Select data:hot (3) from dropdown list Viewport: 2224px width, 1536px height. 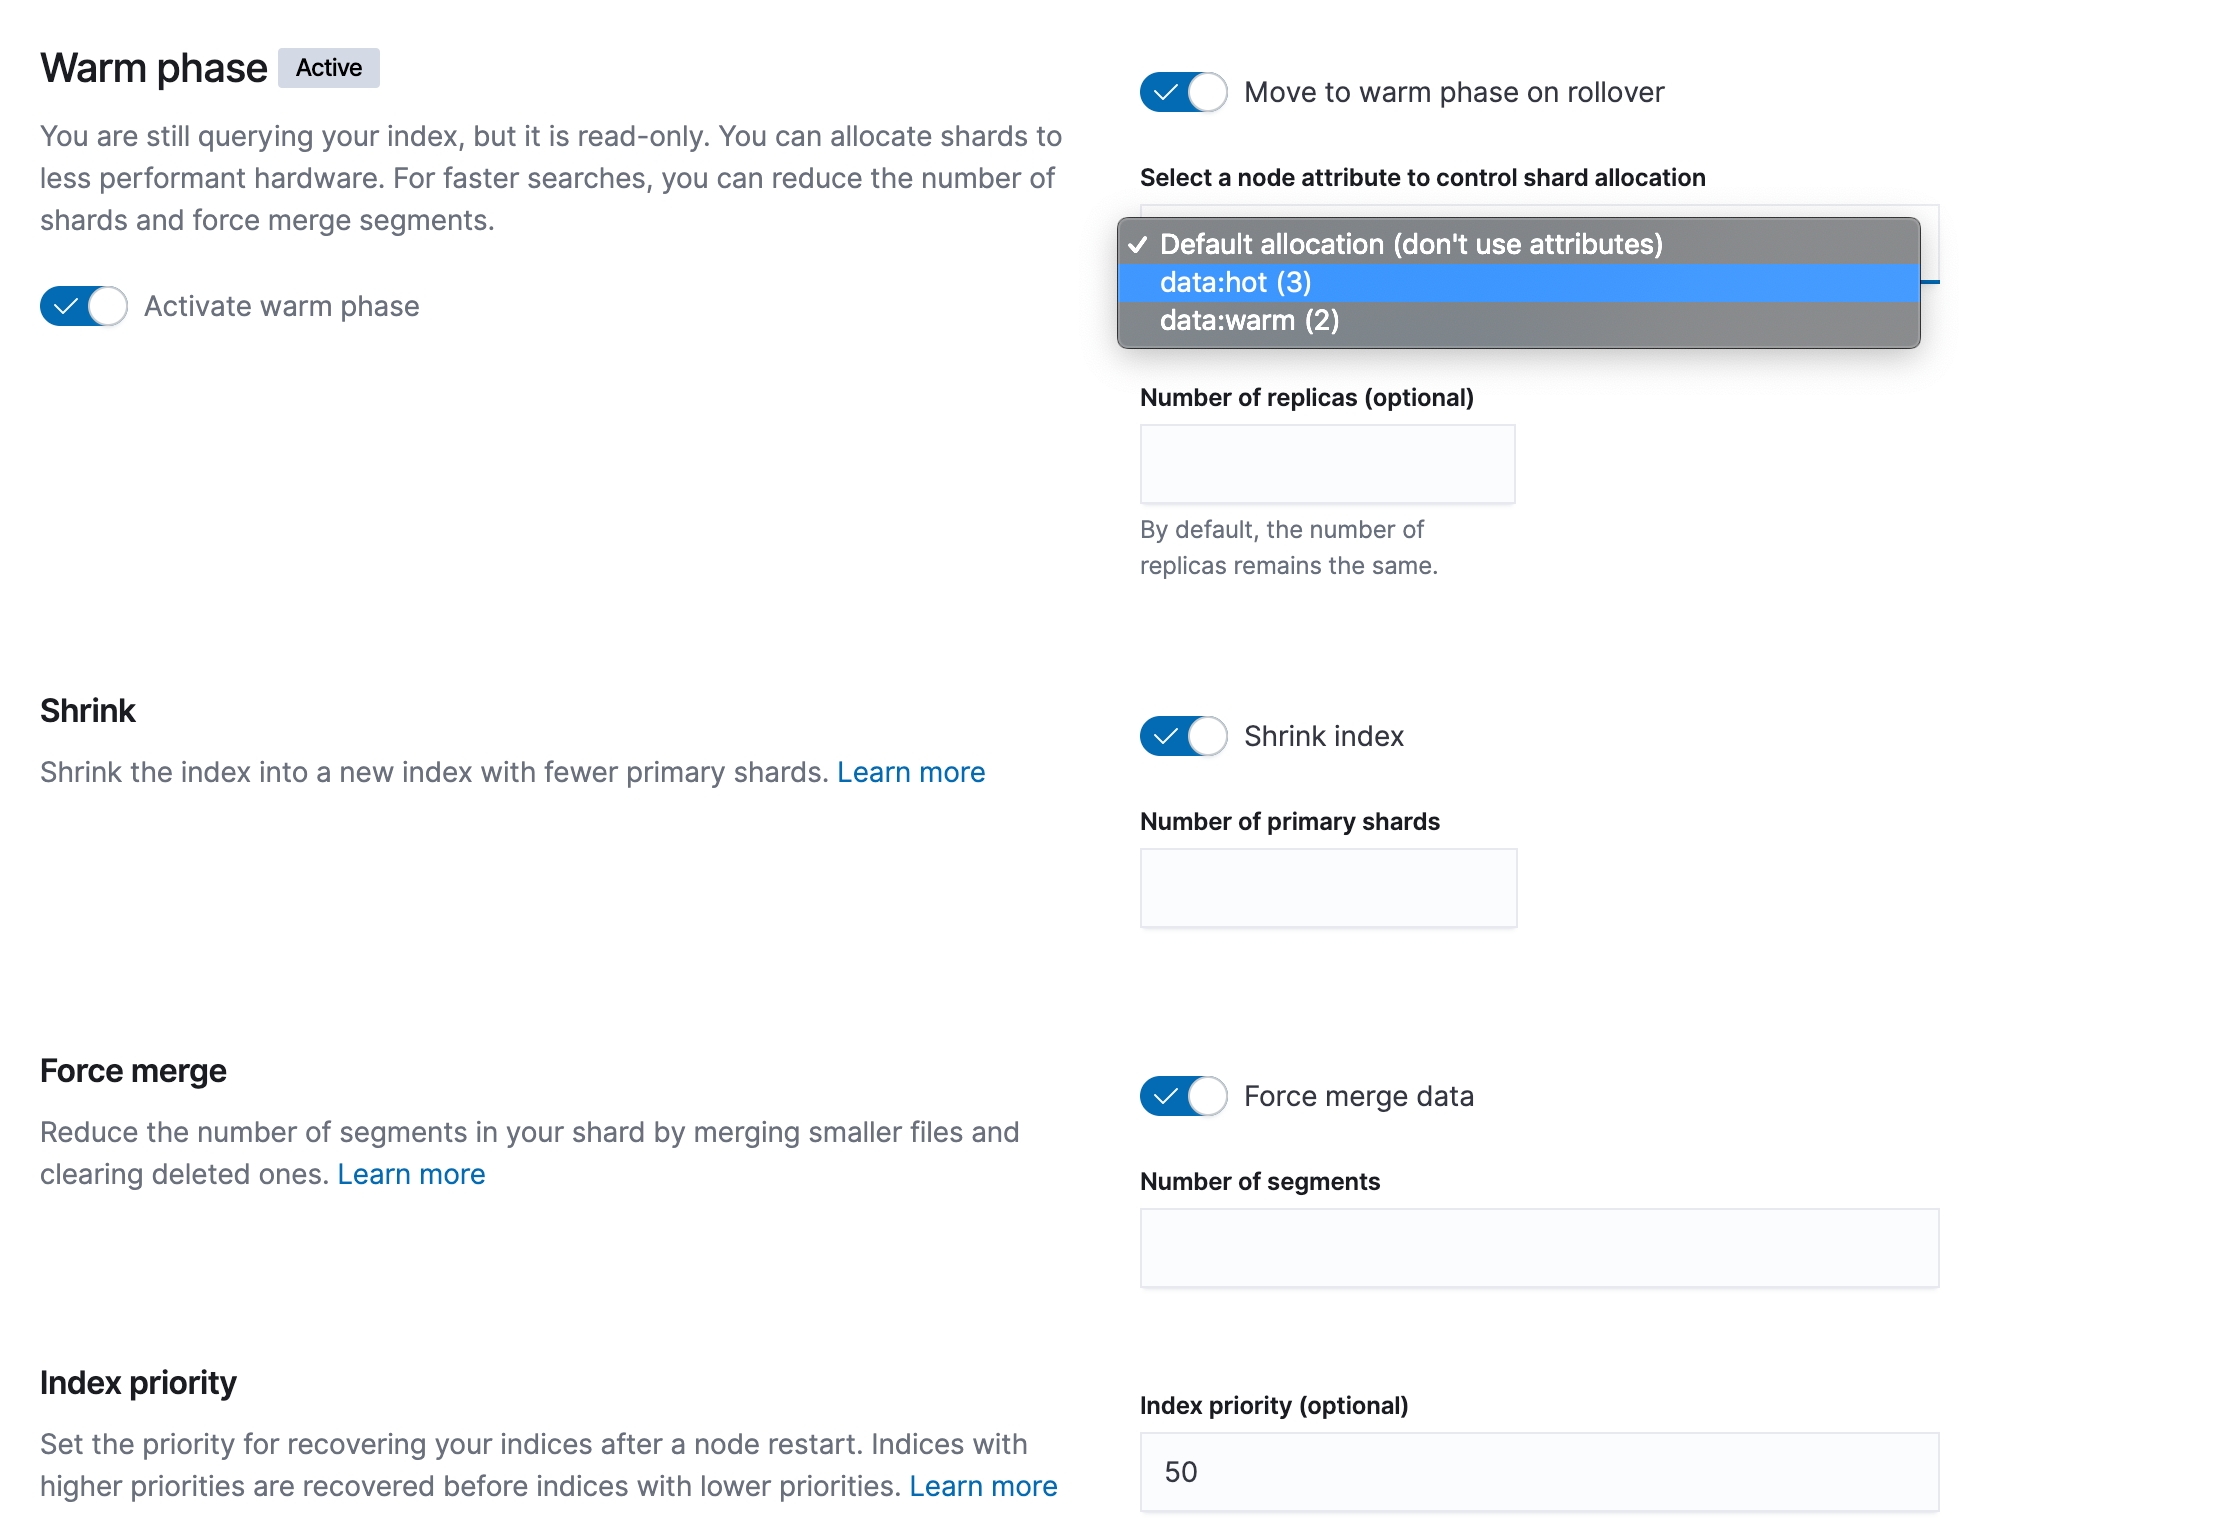click(x=1235, y=283)
